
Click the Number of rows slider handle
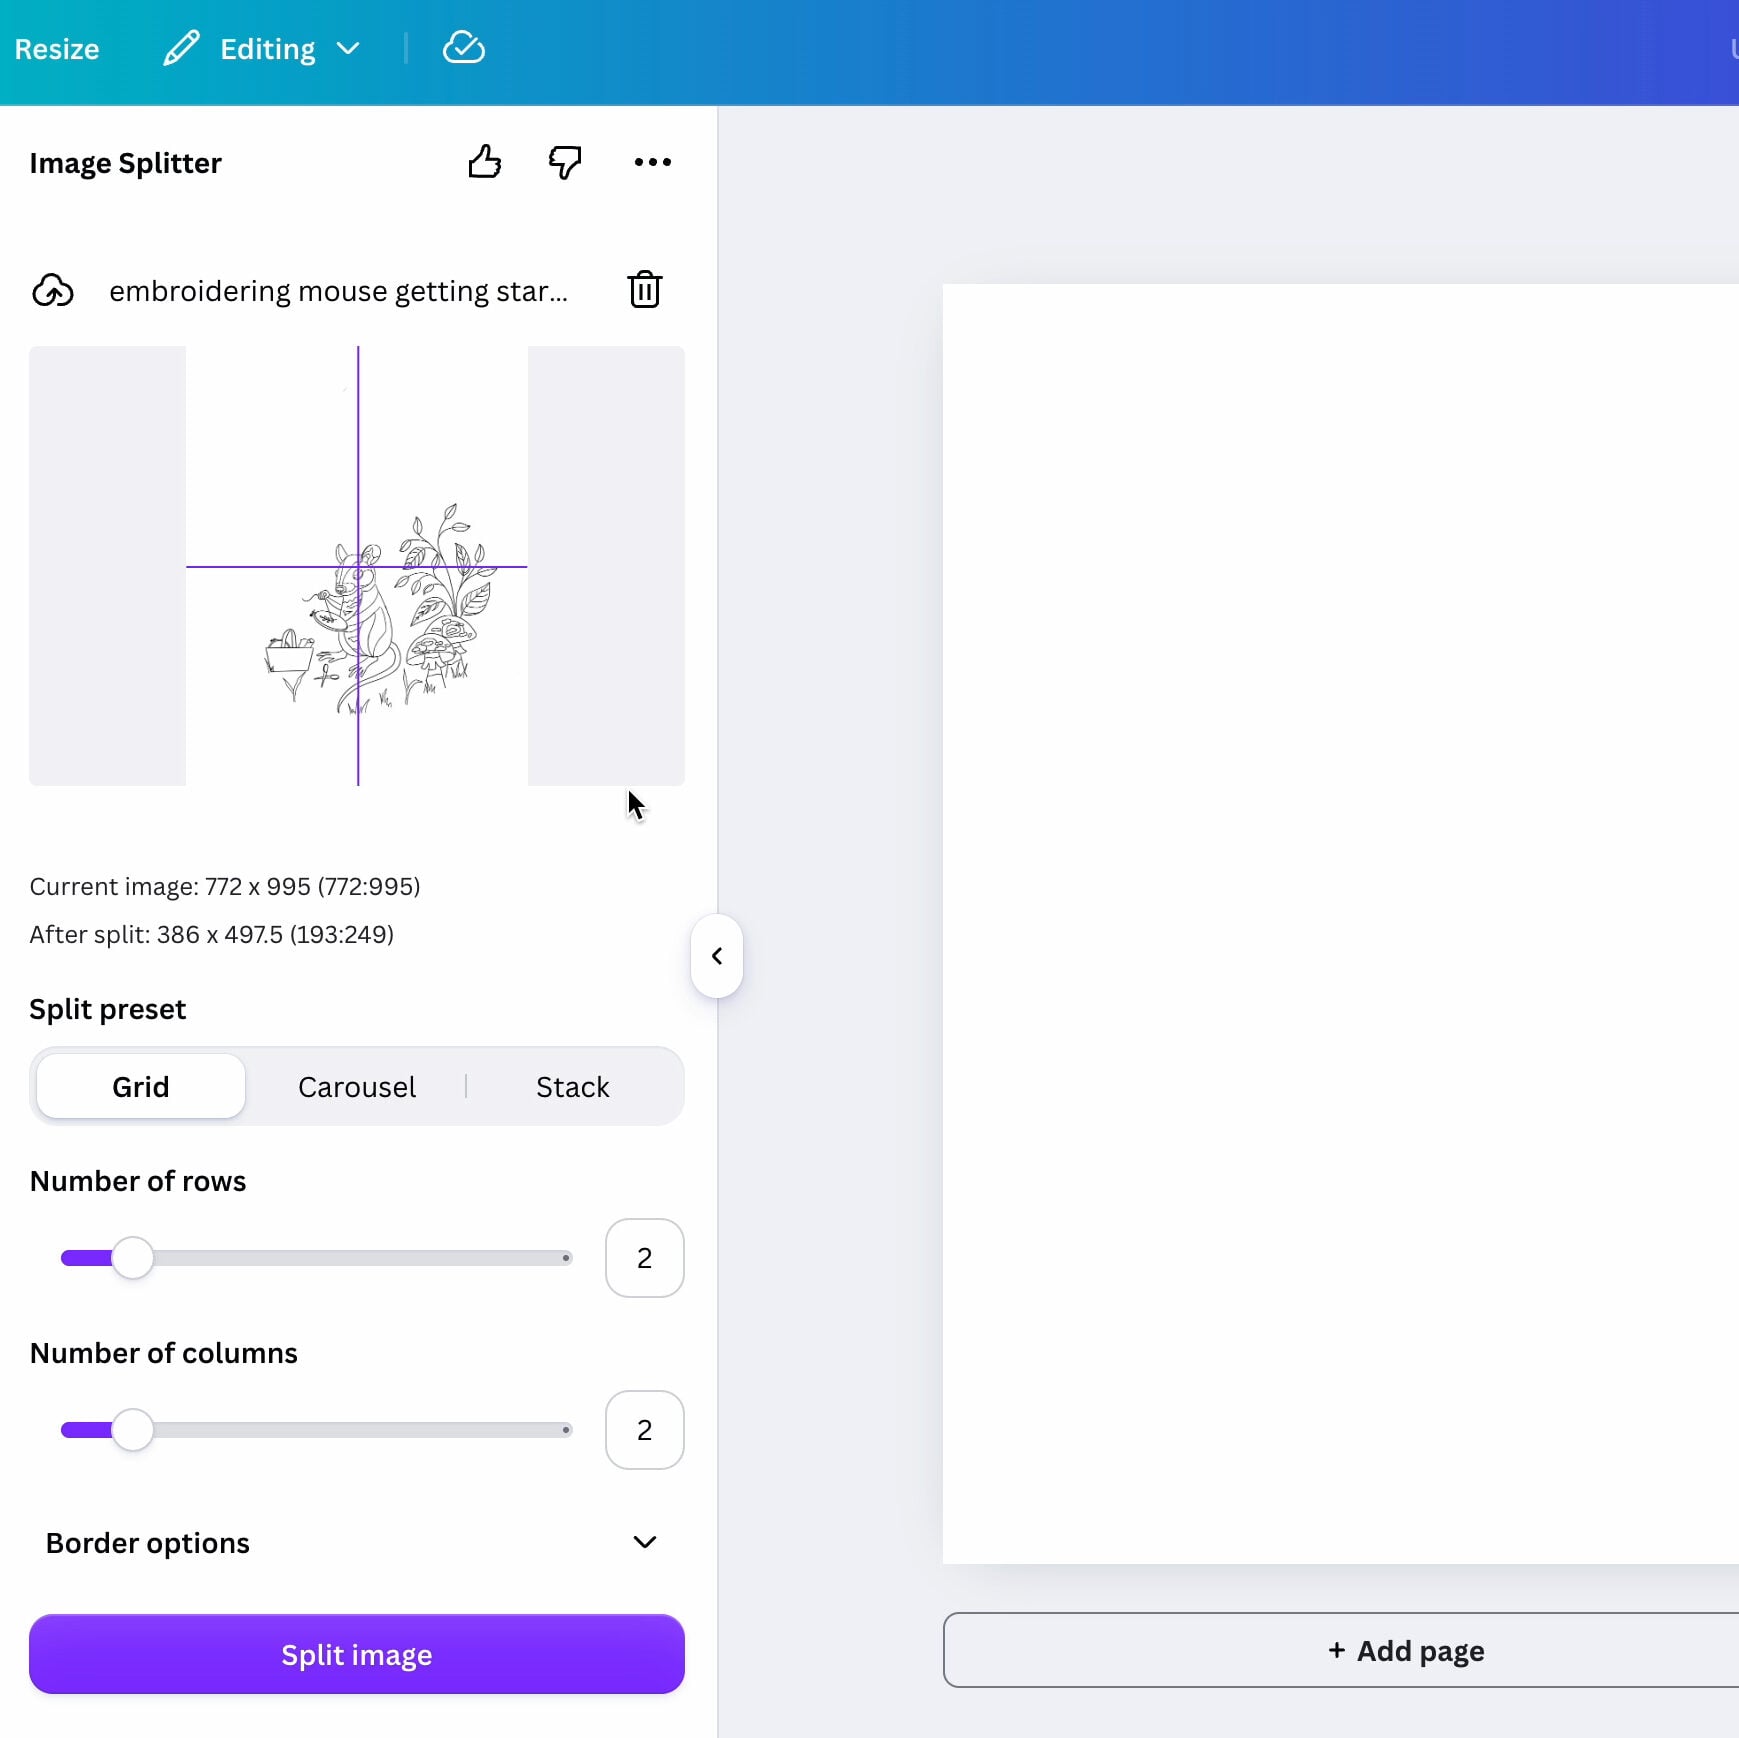pyautogui.click(x=133, y=1258)
